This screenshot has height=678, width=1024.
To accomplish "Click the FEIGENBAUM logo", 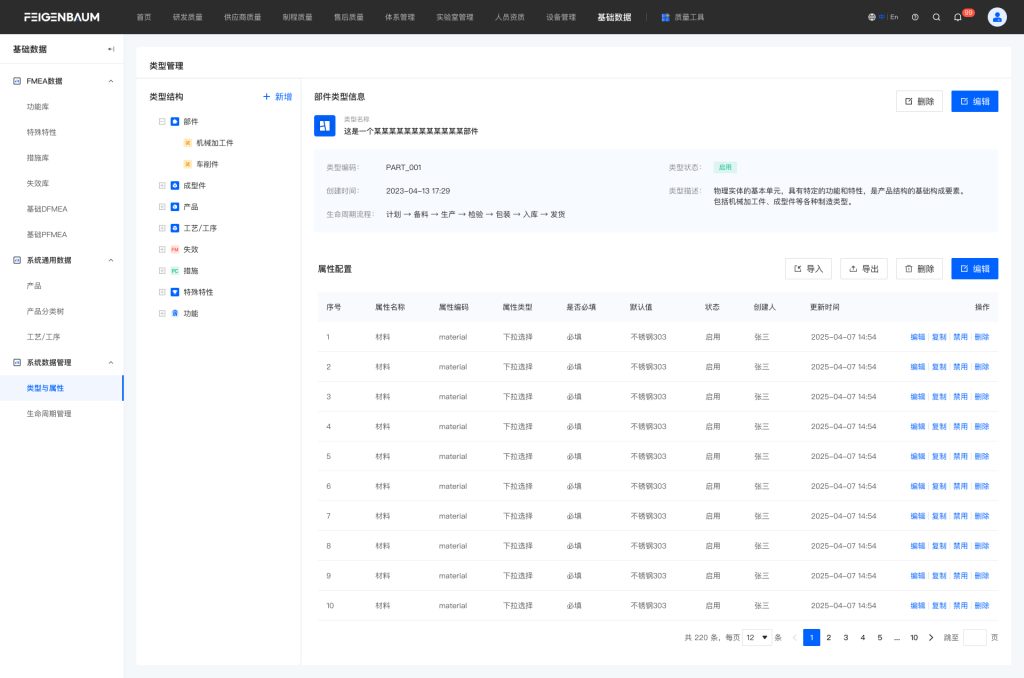I will coord(61,18).
